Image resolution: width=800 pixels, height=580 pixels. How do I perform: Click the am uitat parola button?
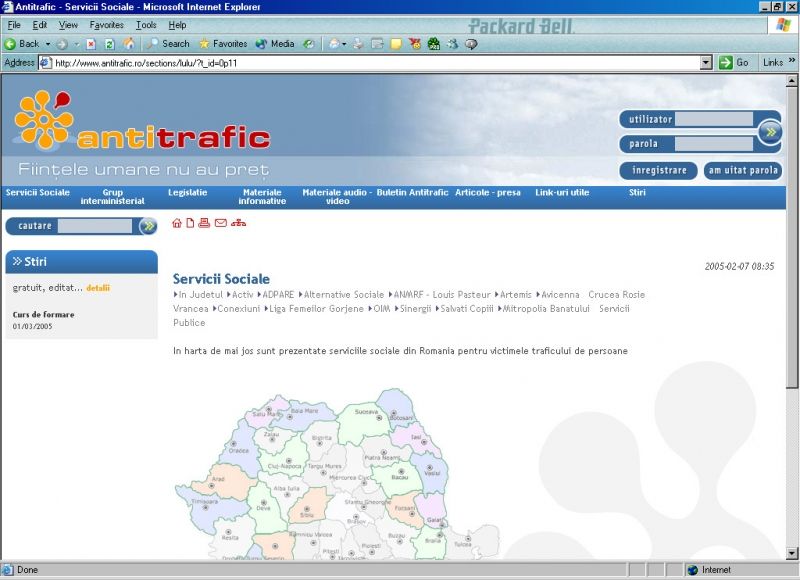coord(743,170)
